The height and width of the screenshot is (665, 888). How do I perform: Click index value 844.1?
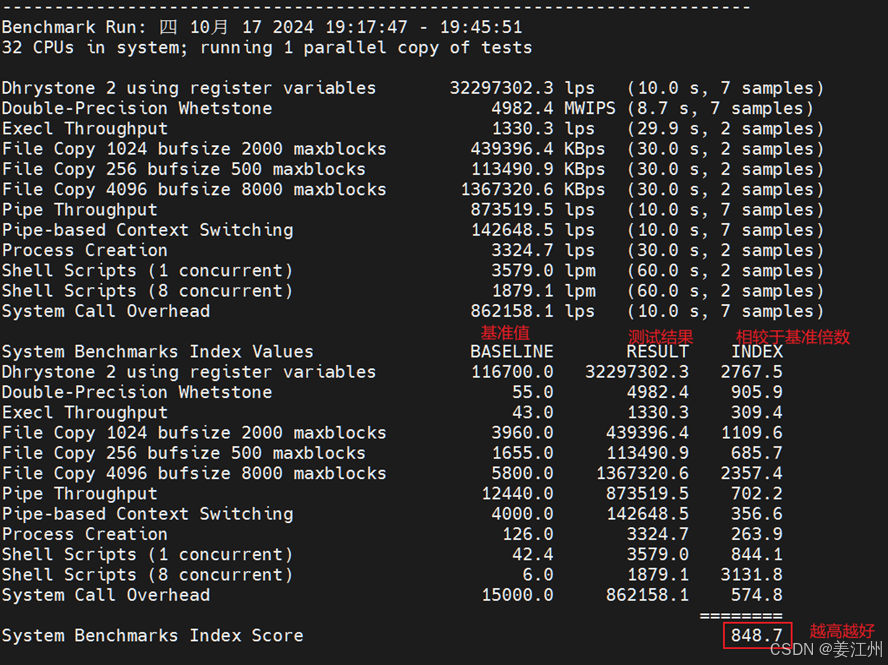tap(757, 555)
